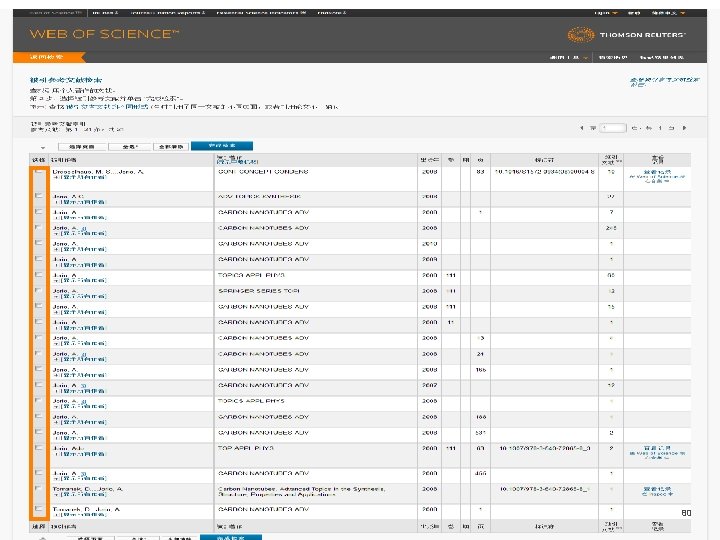Click the Select All button
Viewport: 720px width, 540px height.
[130, 146]
